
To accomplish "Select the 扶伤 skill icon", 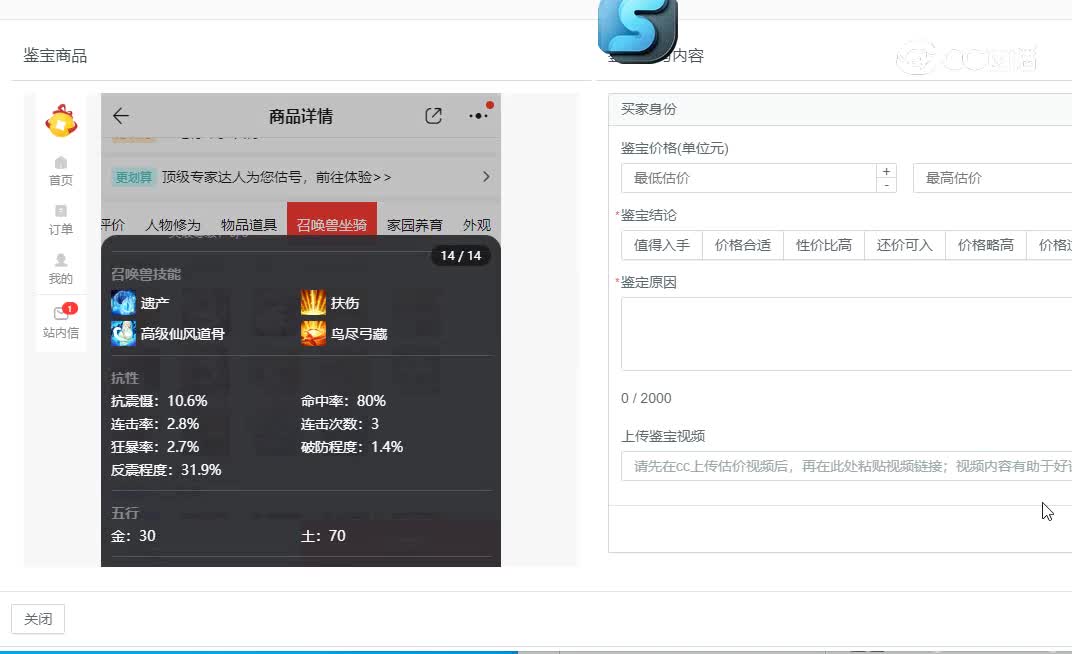I will point(313,303).
